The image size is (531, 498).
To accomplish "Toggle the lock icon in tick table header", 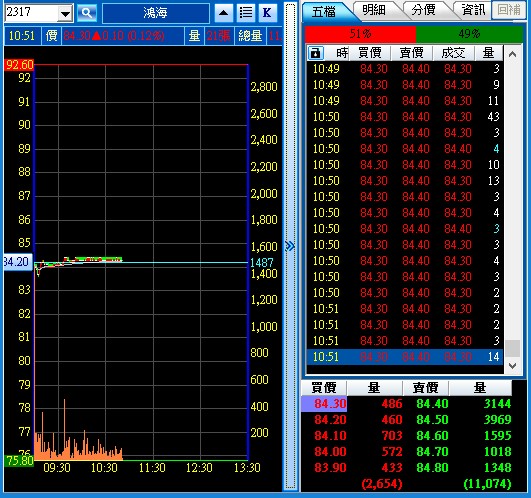I will pos(315,53).
